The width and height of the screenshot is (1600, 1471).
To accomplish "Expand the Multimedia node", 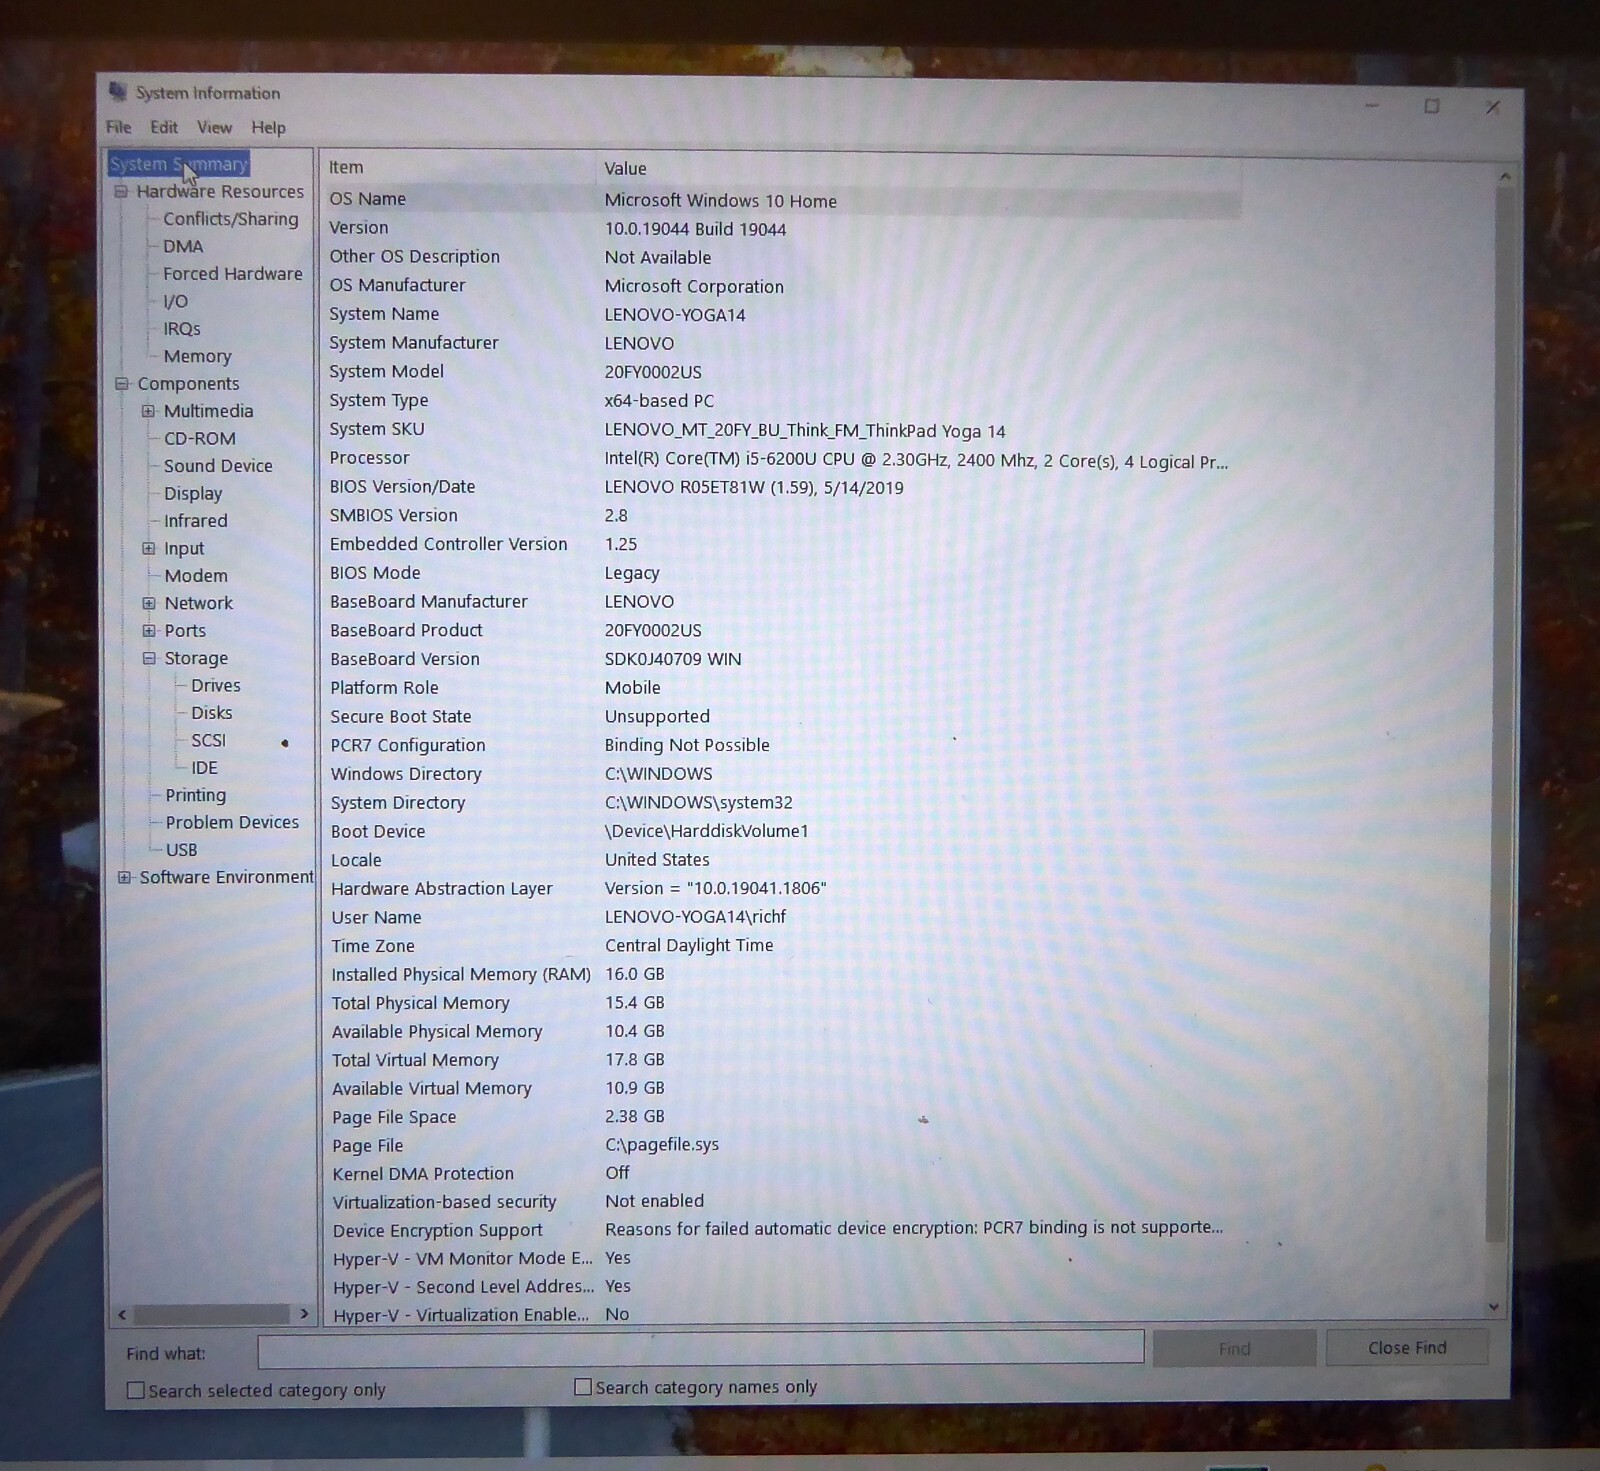I will [x=148, y=411].
